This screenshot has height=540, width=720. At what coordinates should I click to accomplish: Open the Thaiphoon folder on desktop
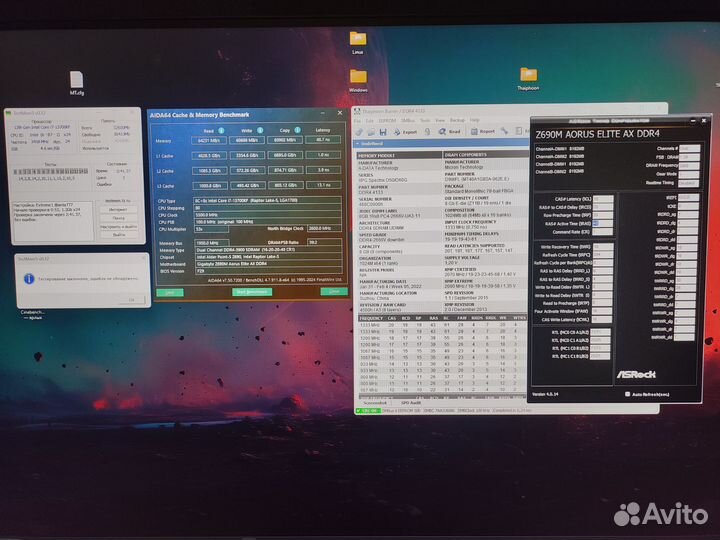point(528,79)
